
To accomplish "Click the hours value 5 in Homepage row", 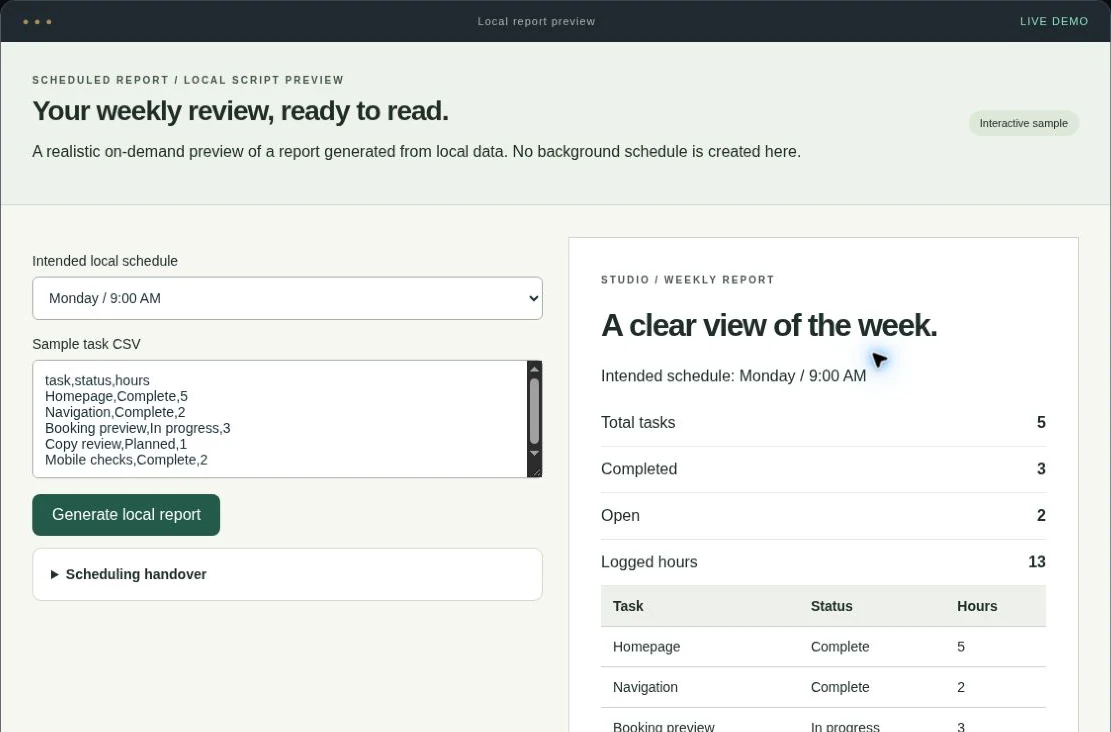I will pyautogui.click(x=961, y=647).
